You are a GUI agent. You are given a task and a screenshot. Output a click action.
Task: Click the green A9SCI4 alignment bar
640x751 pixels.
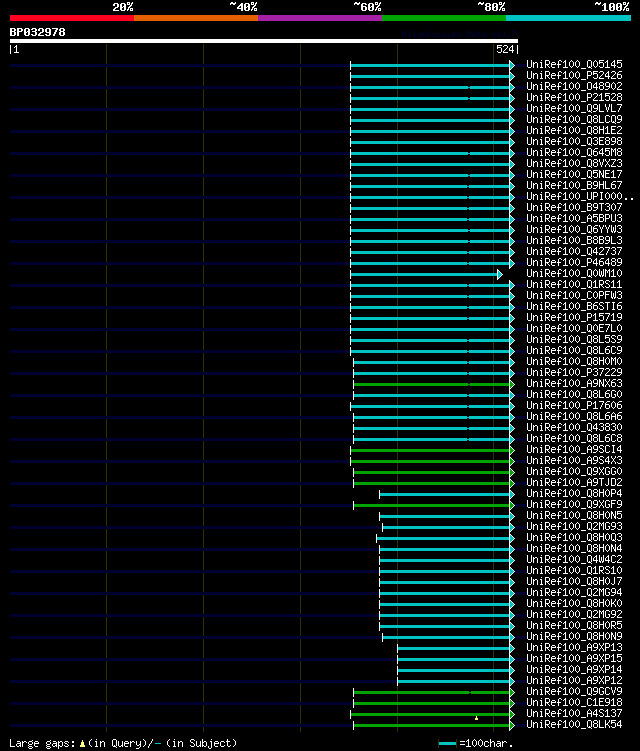coord(430,451)
